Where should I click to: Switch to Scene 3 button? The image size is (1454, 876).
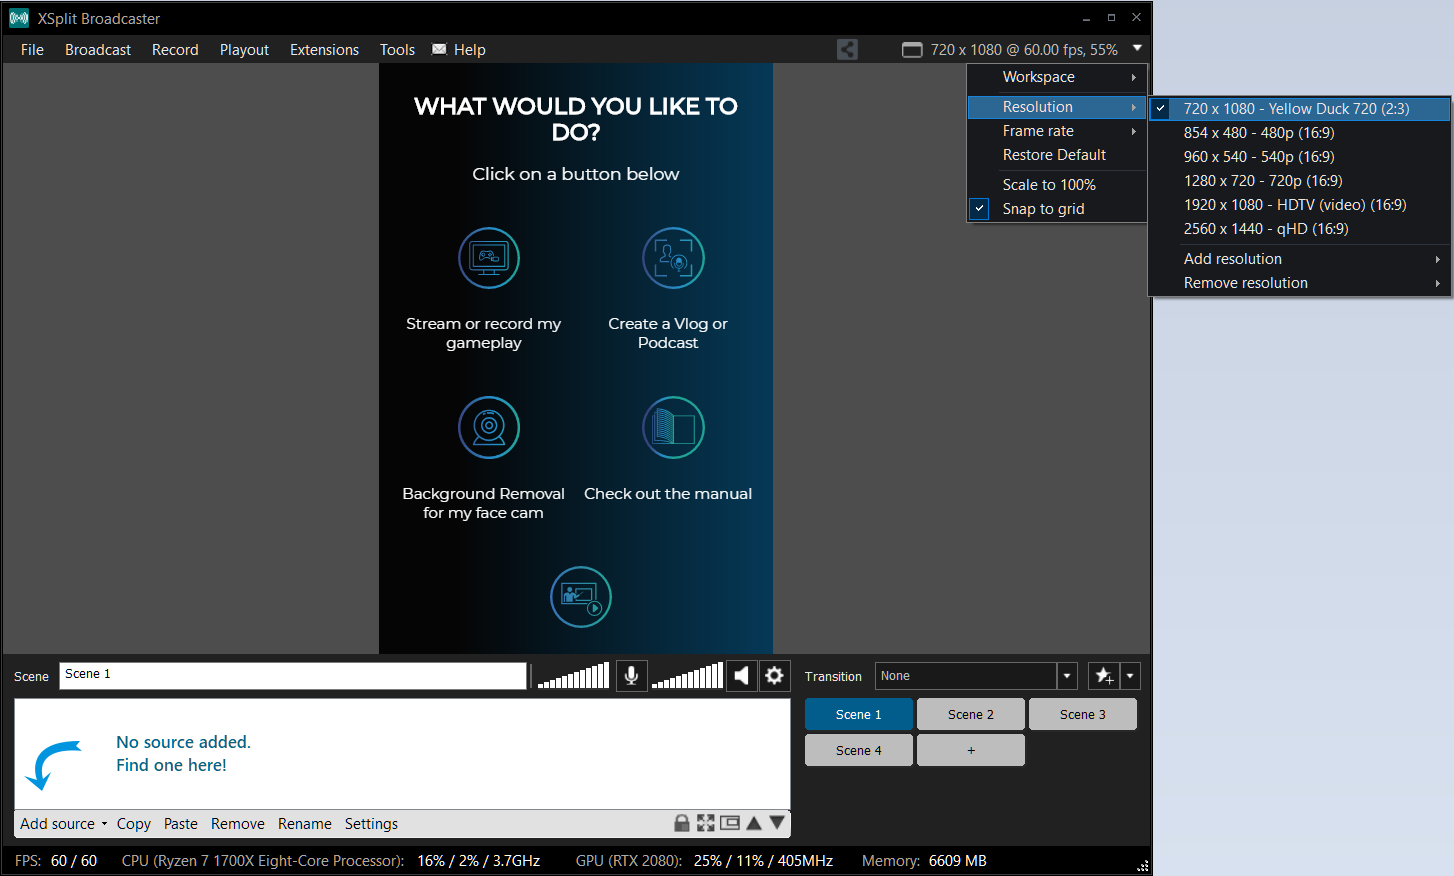point(1083,714)
